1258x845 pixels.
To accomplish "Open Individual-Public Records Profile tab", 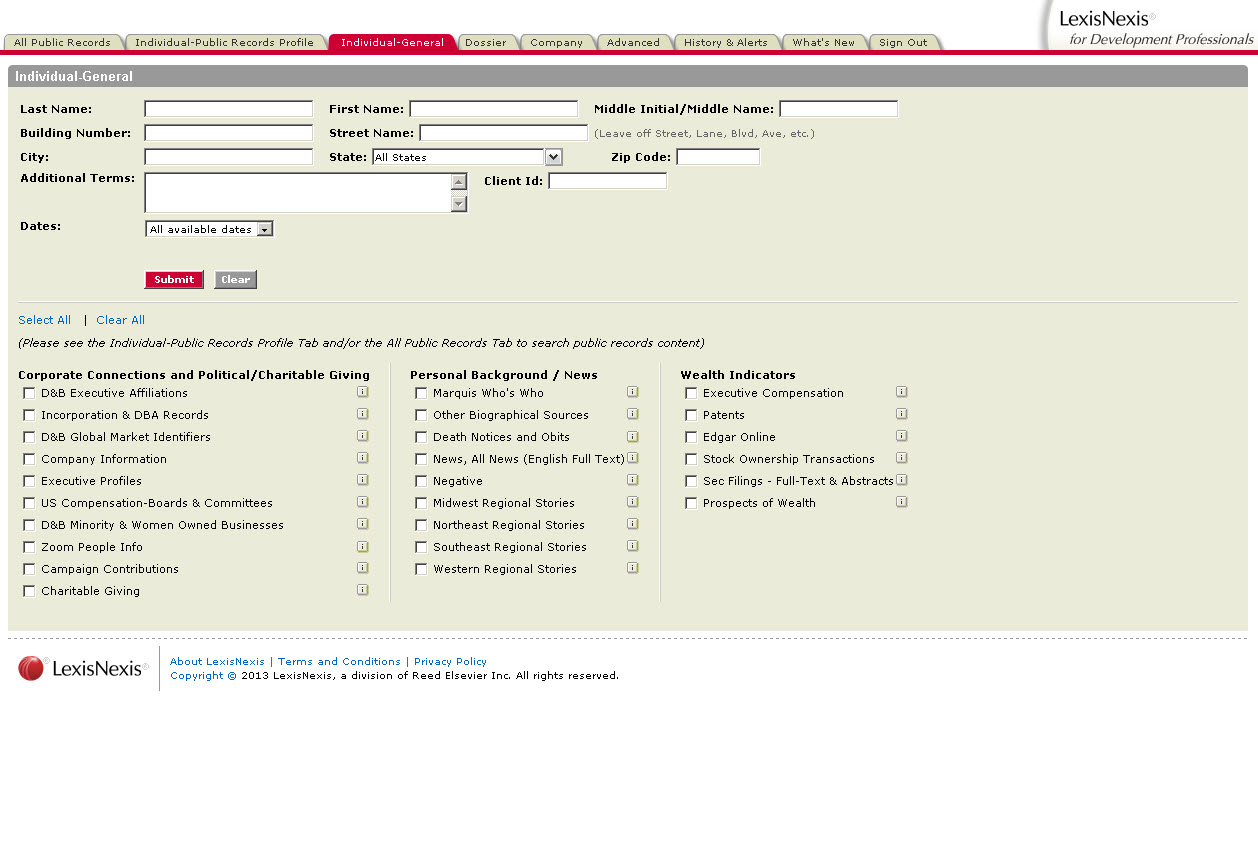I will tap(224, 42).
